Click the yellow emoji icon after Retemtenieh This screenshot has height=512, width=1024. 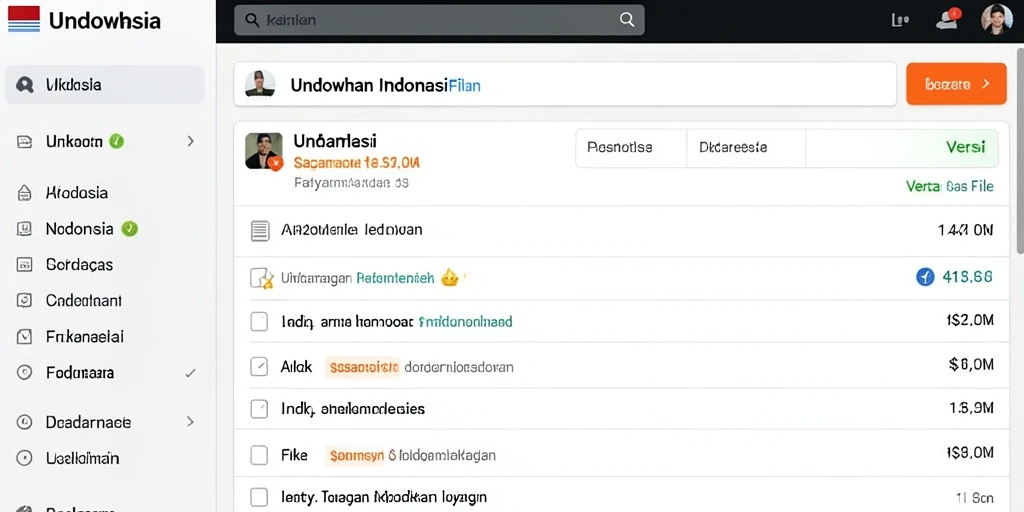450,278
